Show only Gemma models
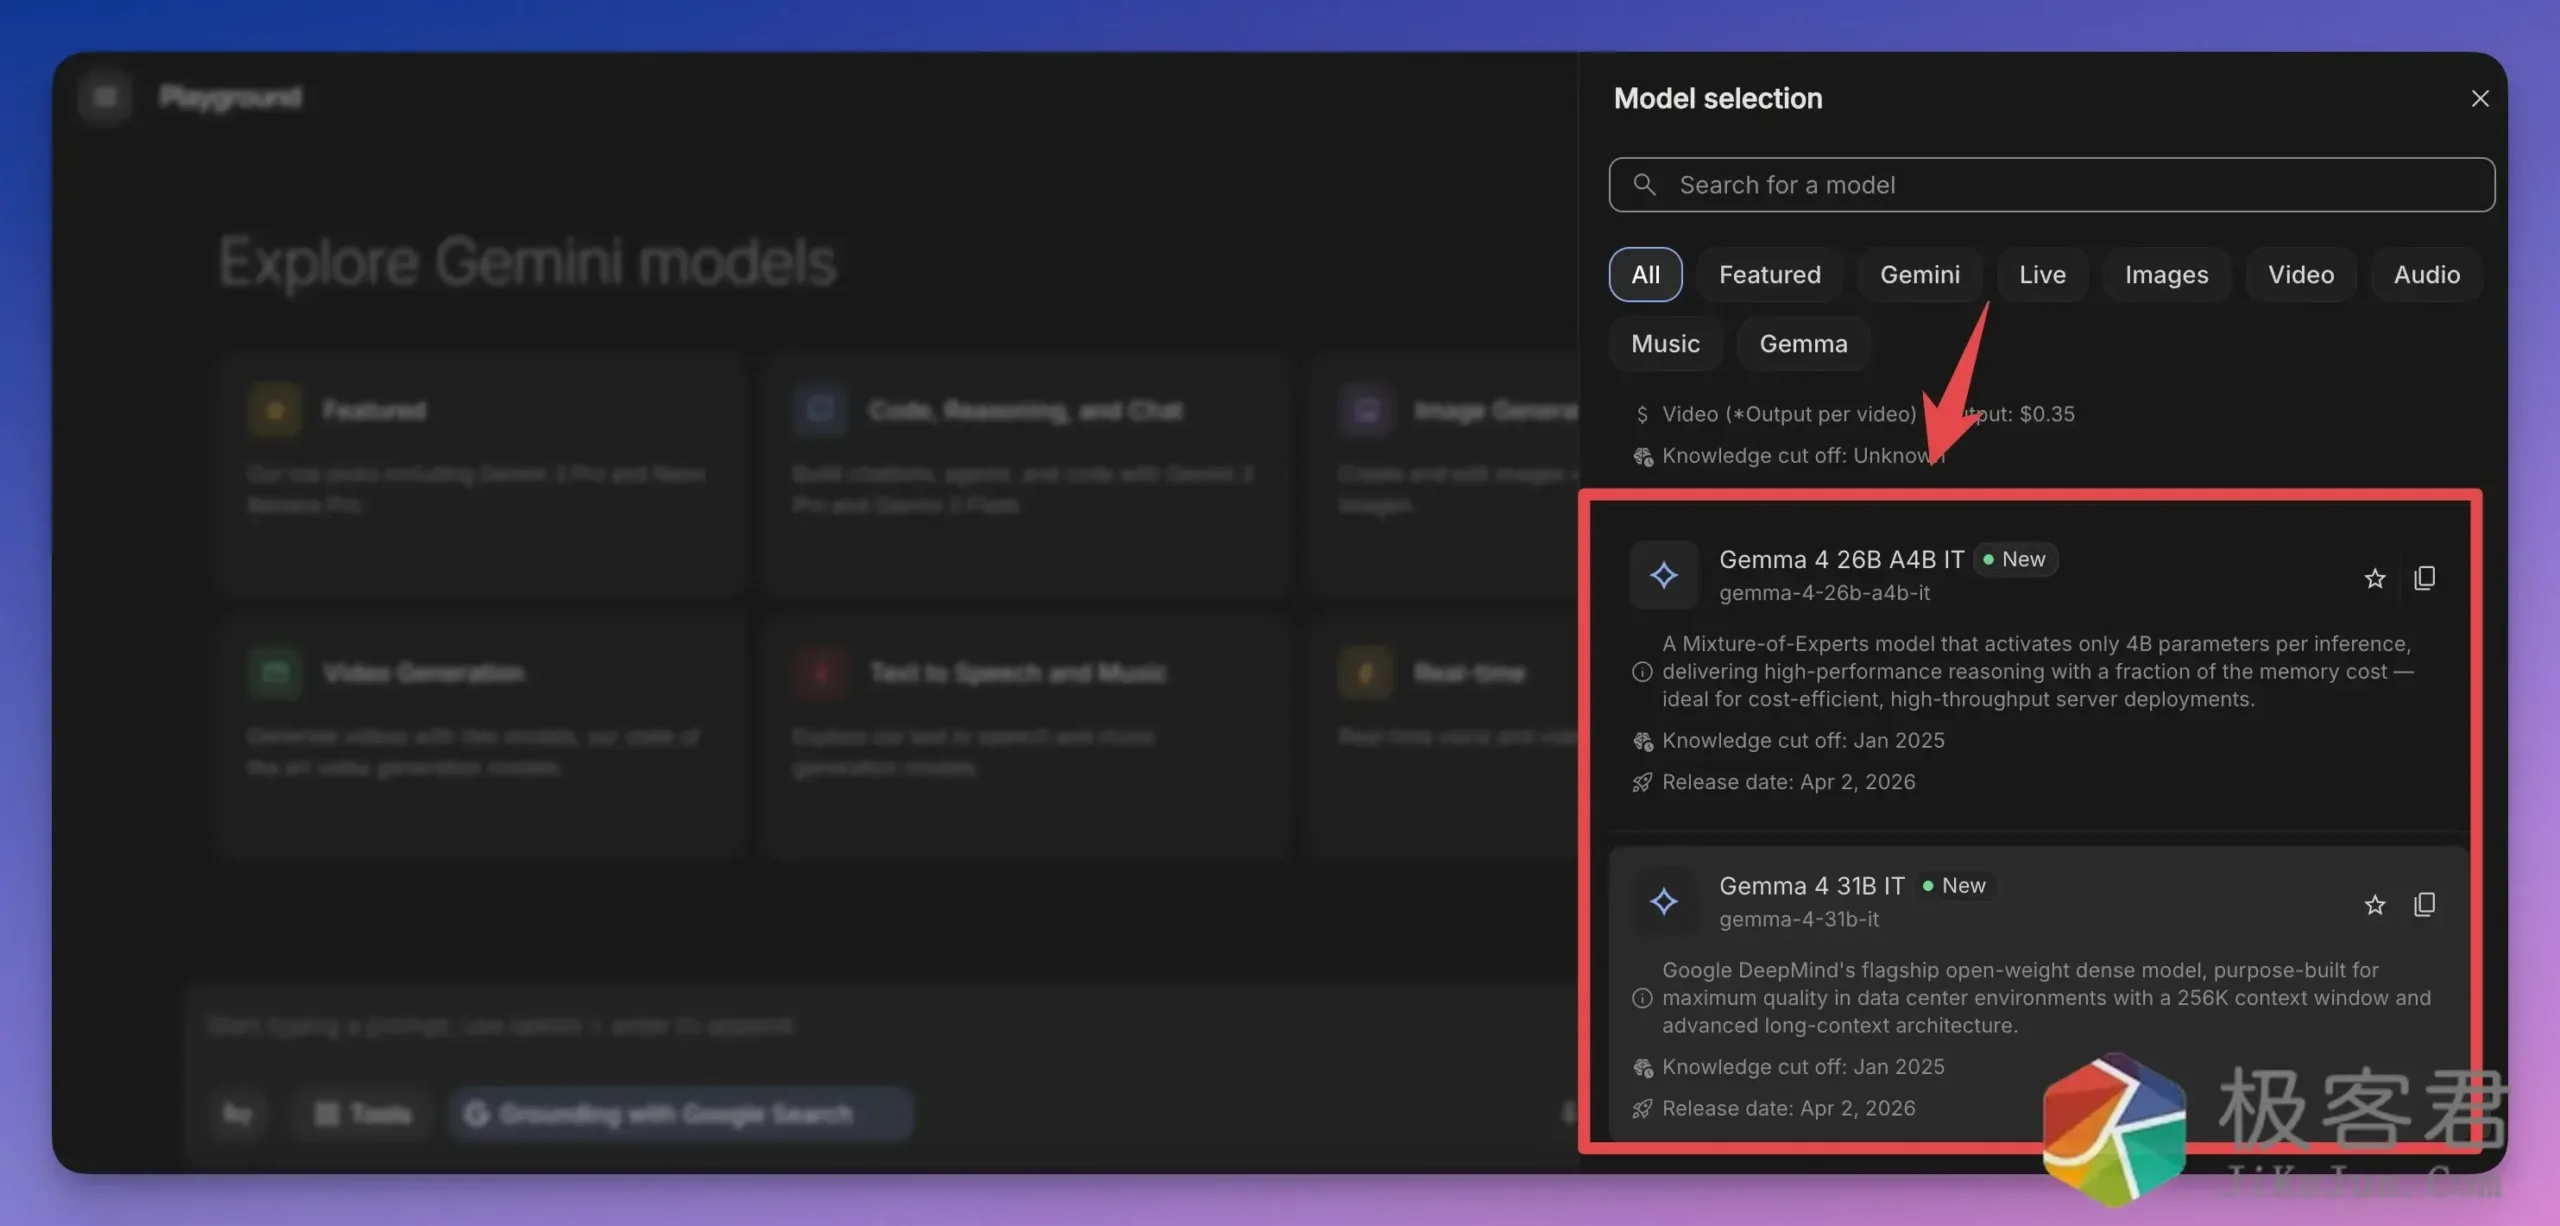 point(1803,344)
